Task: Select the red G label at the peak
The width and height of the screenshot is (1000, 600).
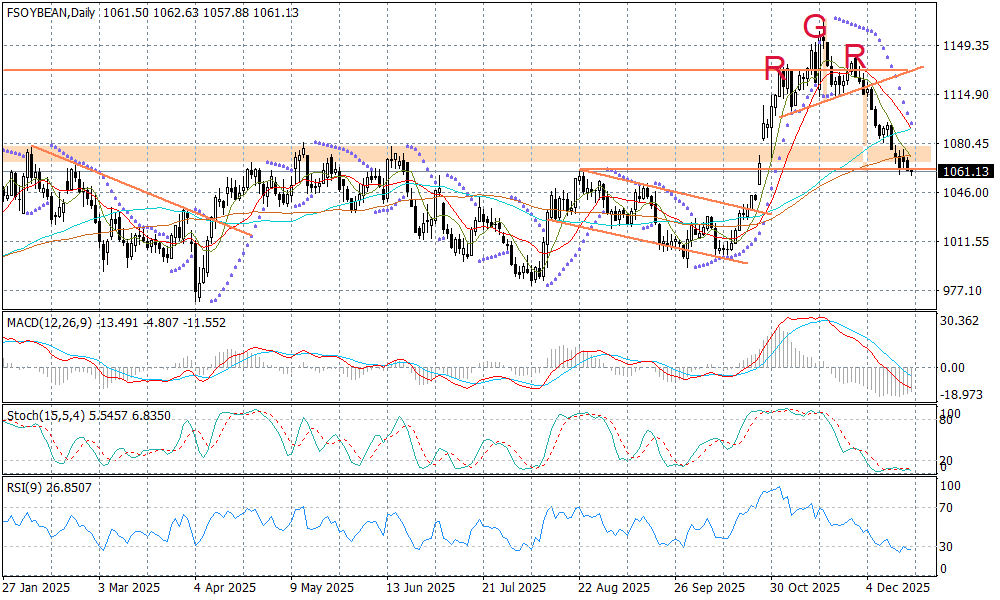Action: coord(815,27)
